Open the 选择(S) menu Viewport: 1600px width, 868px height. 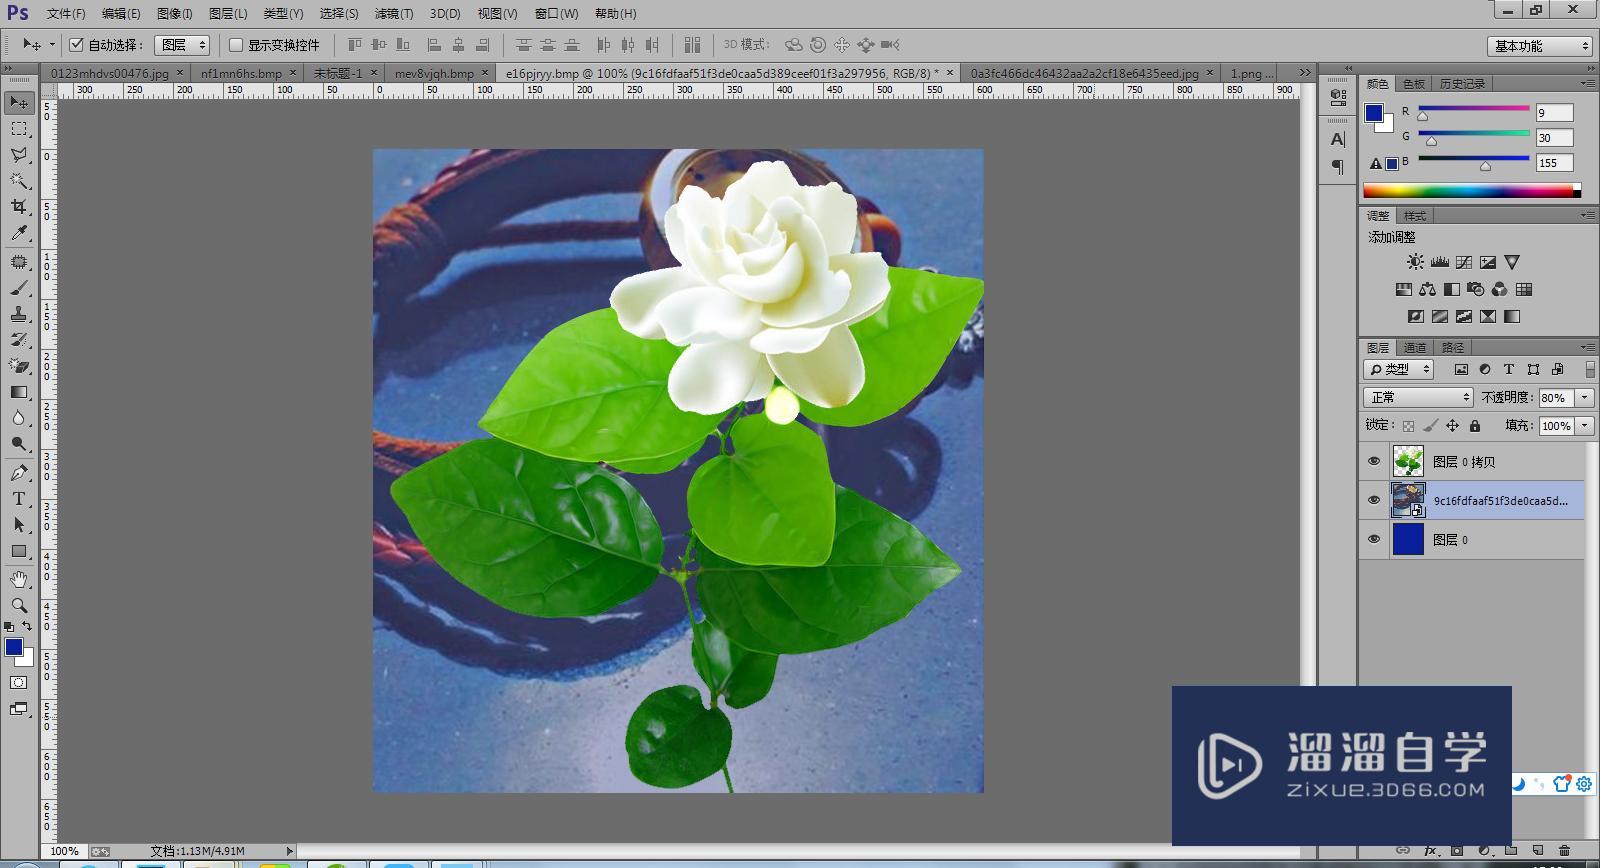pyautogui.click(x=339, y=14)
